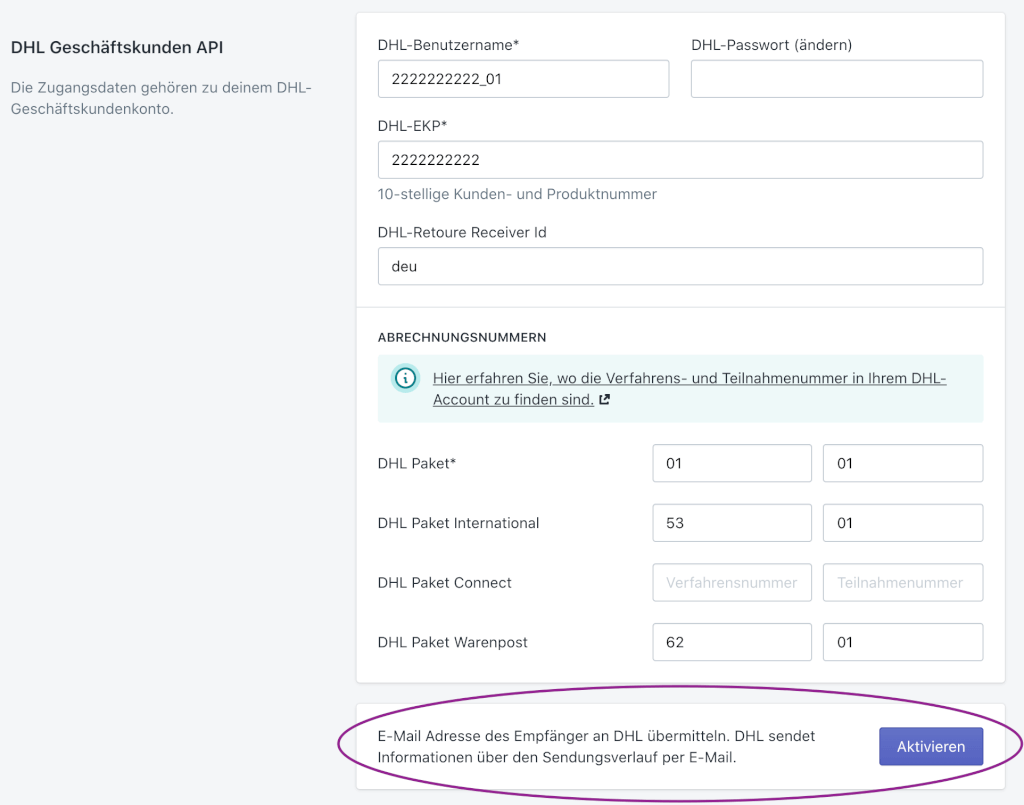Edit DHL Paket Warenpost Verfahrensnummer 62
The width and height of the screenshot is (1024, 805).
tap(731, 642)
